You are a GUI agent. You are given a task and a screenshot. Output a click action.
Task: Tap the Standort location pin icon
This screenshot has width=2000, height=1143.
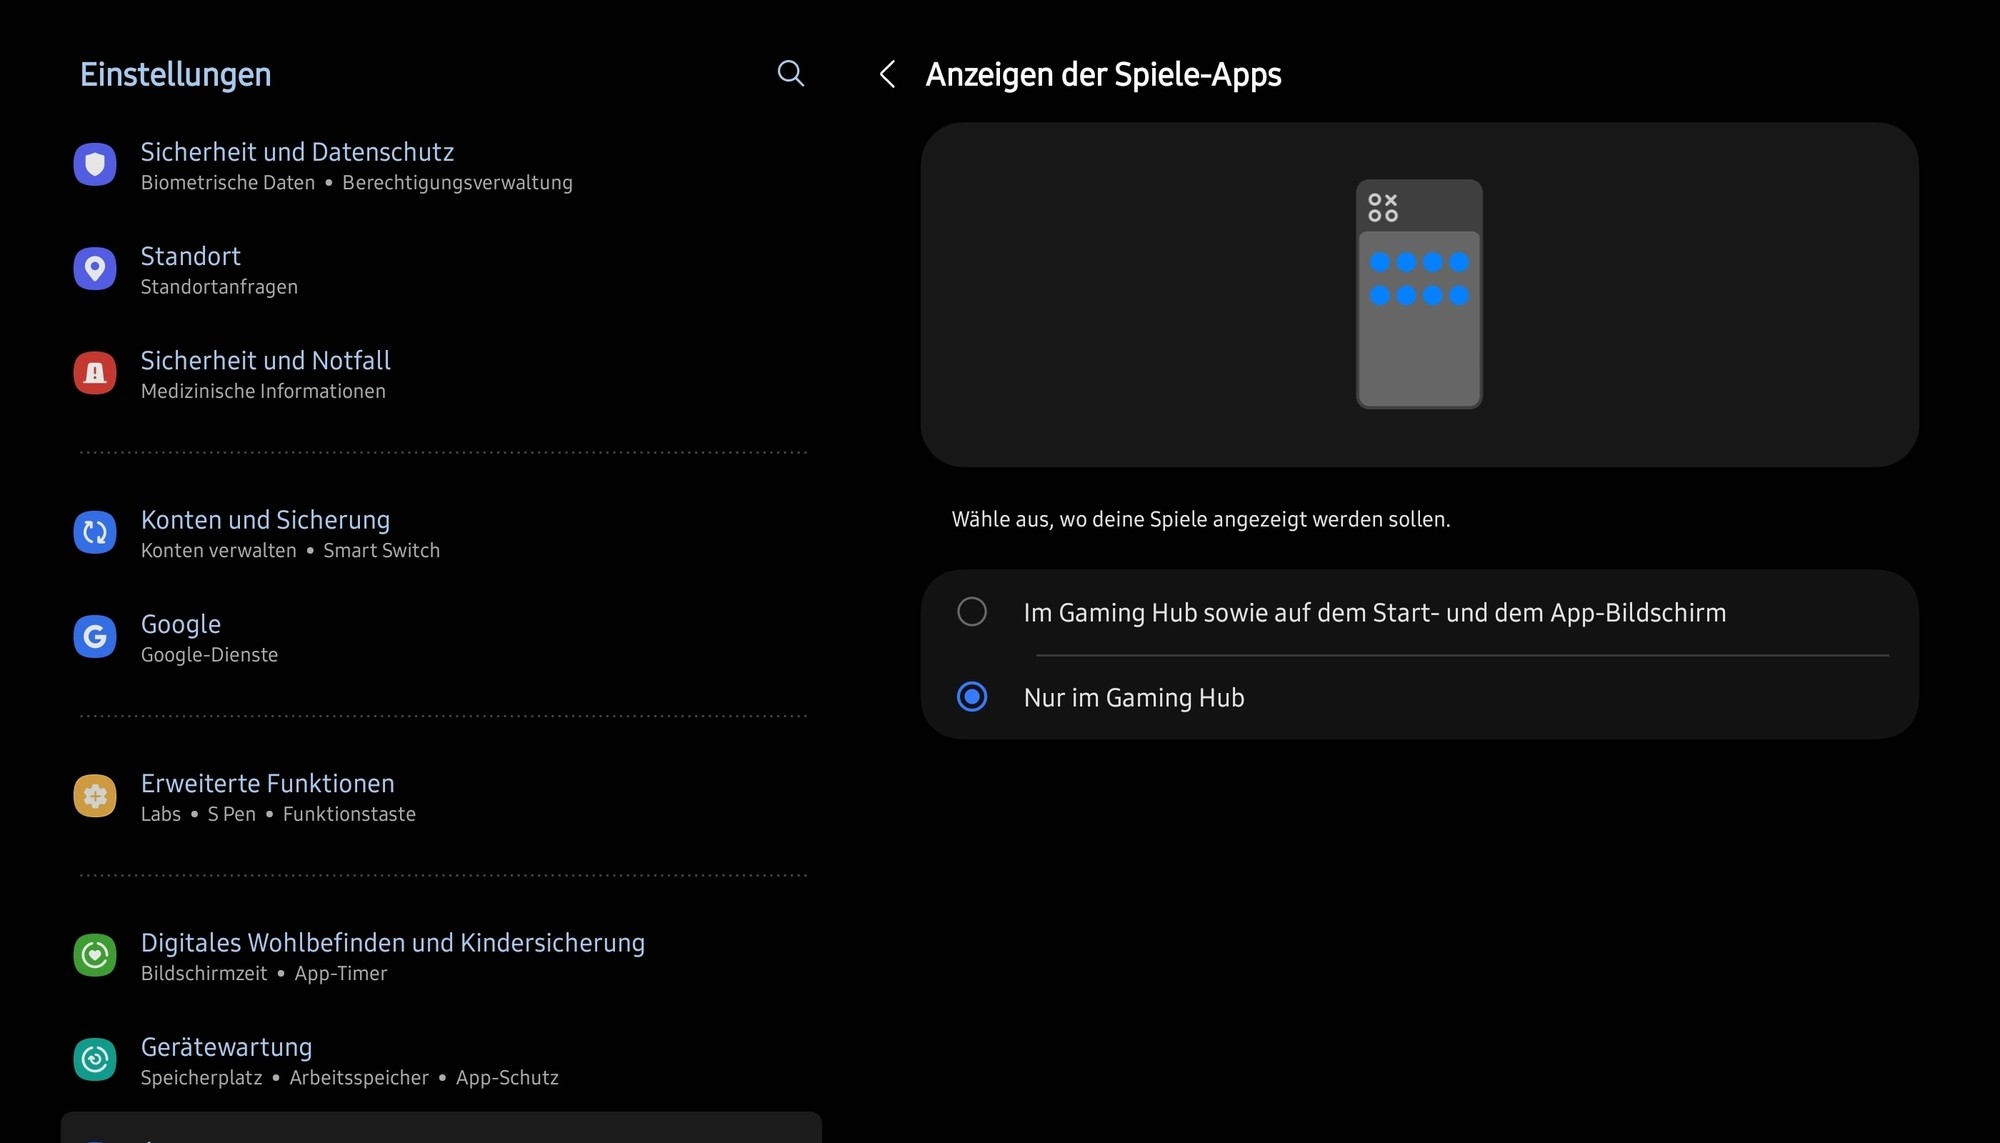(95, 269)
